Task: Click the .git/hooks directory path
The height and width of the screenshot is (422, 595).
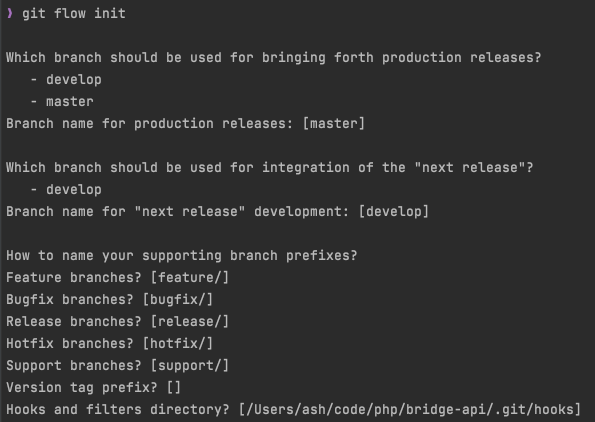Action: pyautogui.click(x=410, y=410)
